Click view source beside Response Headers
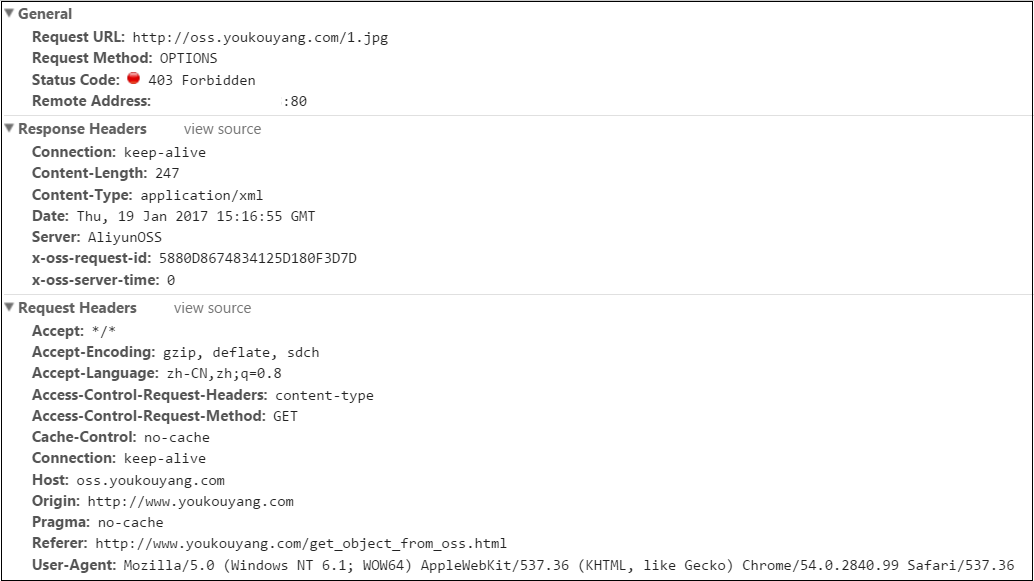1034x581 pixels. coord(222,129)
